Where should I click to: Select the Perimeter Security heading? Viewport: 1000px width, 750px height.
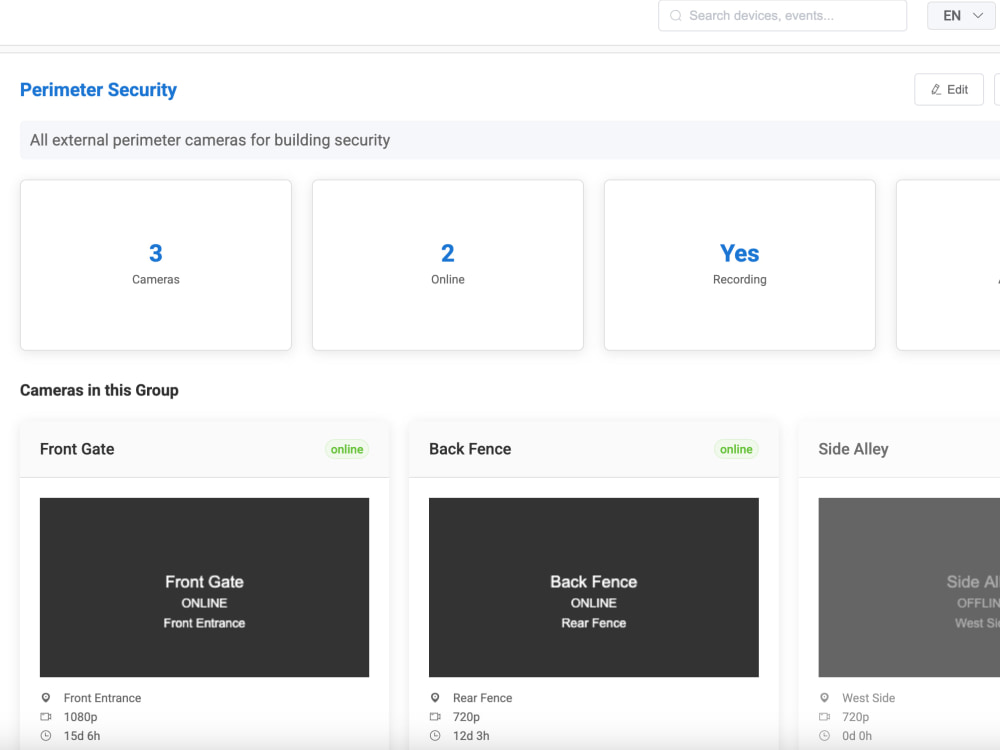coord(98,89)
